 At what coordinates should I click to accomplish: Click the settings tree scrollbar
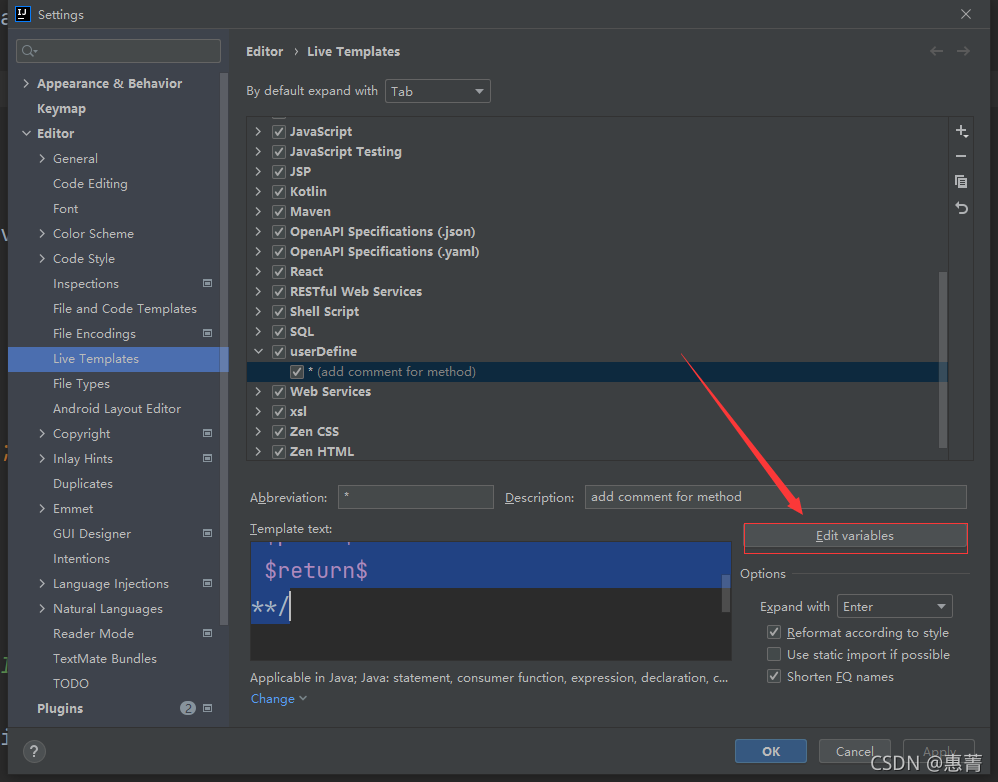click(223, 349)
